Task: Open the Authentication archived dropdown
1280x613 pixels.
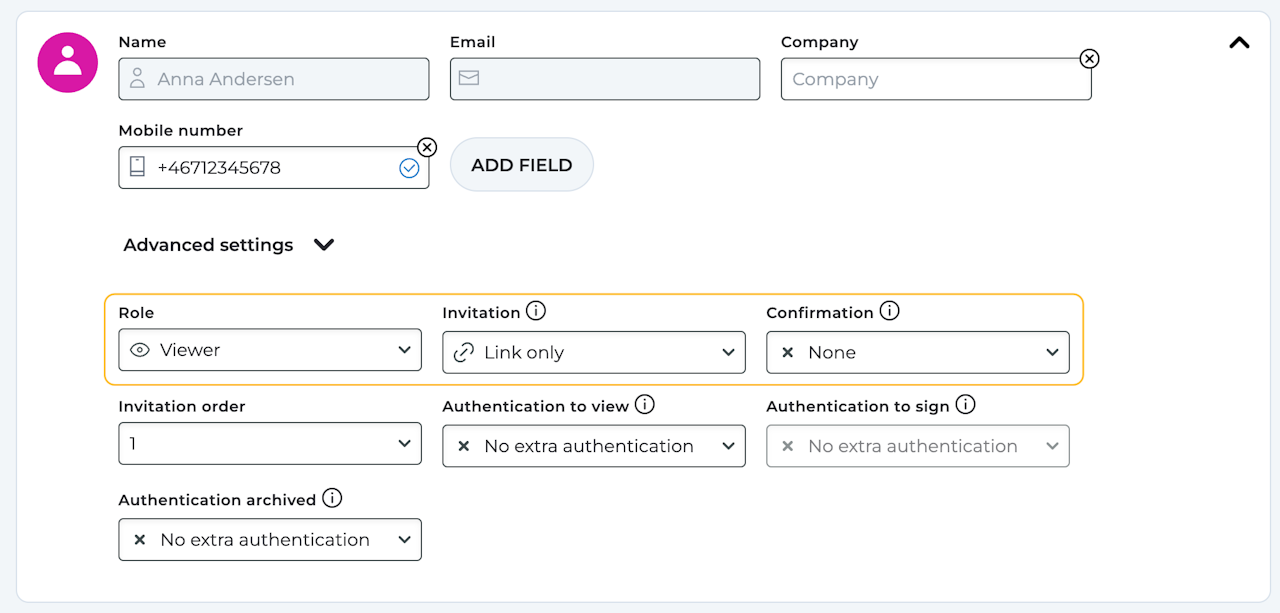Action: pos(270,539)
